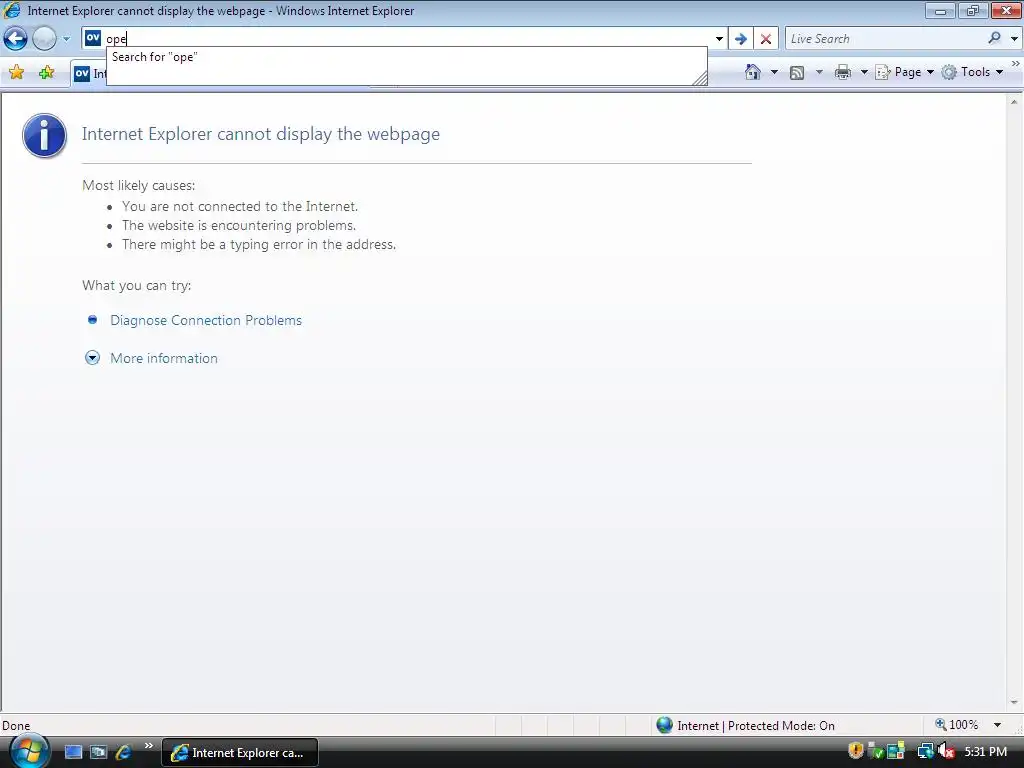Click the blue information icon on page
1024x768 pixels.
pyautogui.click(x=44, y=136)
